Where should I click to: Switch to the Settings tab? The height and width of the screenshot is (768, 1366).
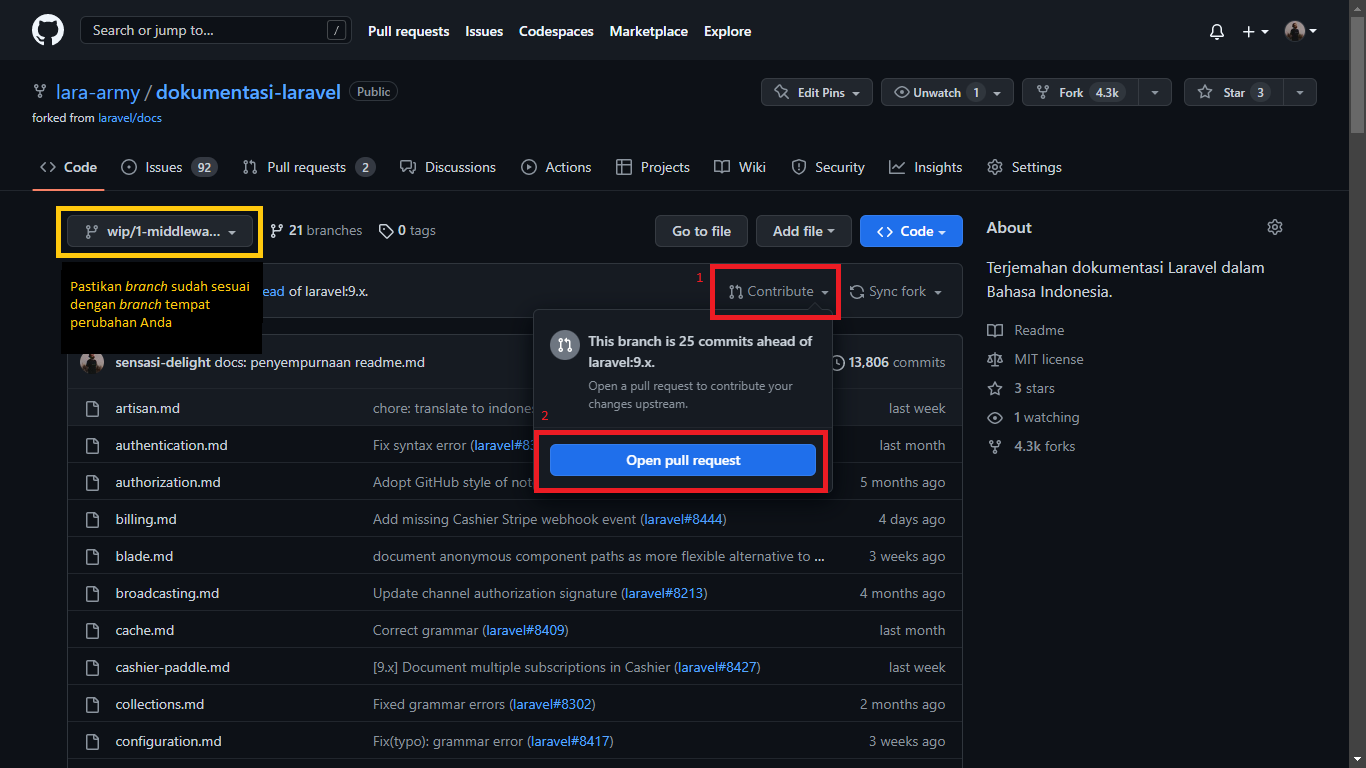point(1024,167)
